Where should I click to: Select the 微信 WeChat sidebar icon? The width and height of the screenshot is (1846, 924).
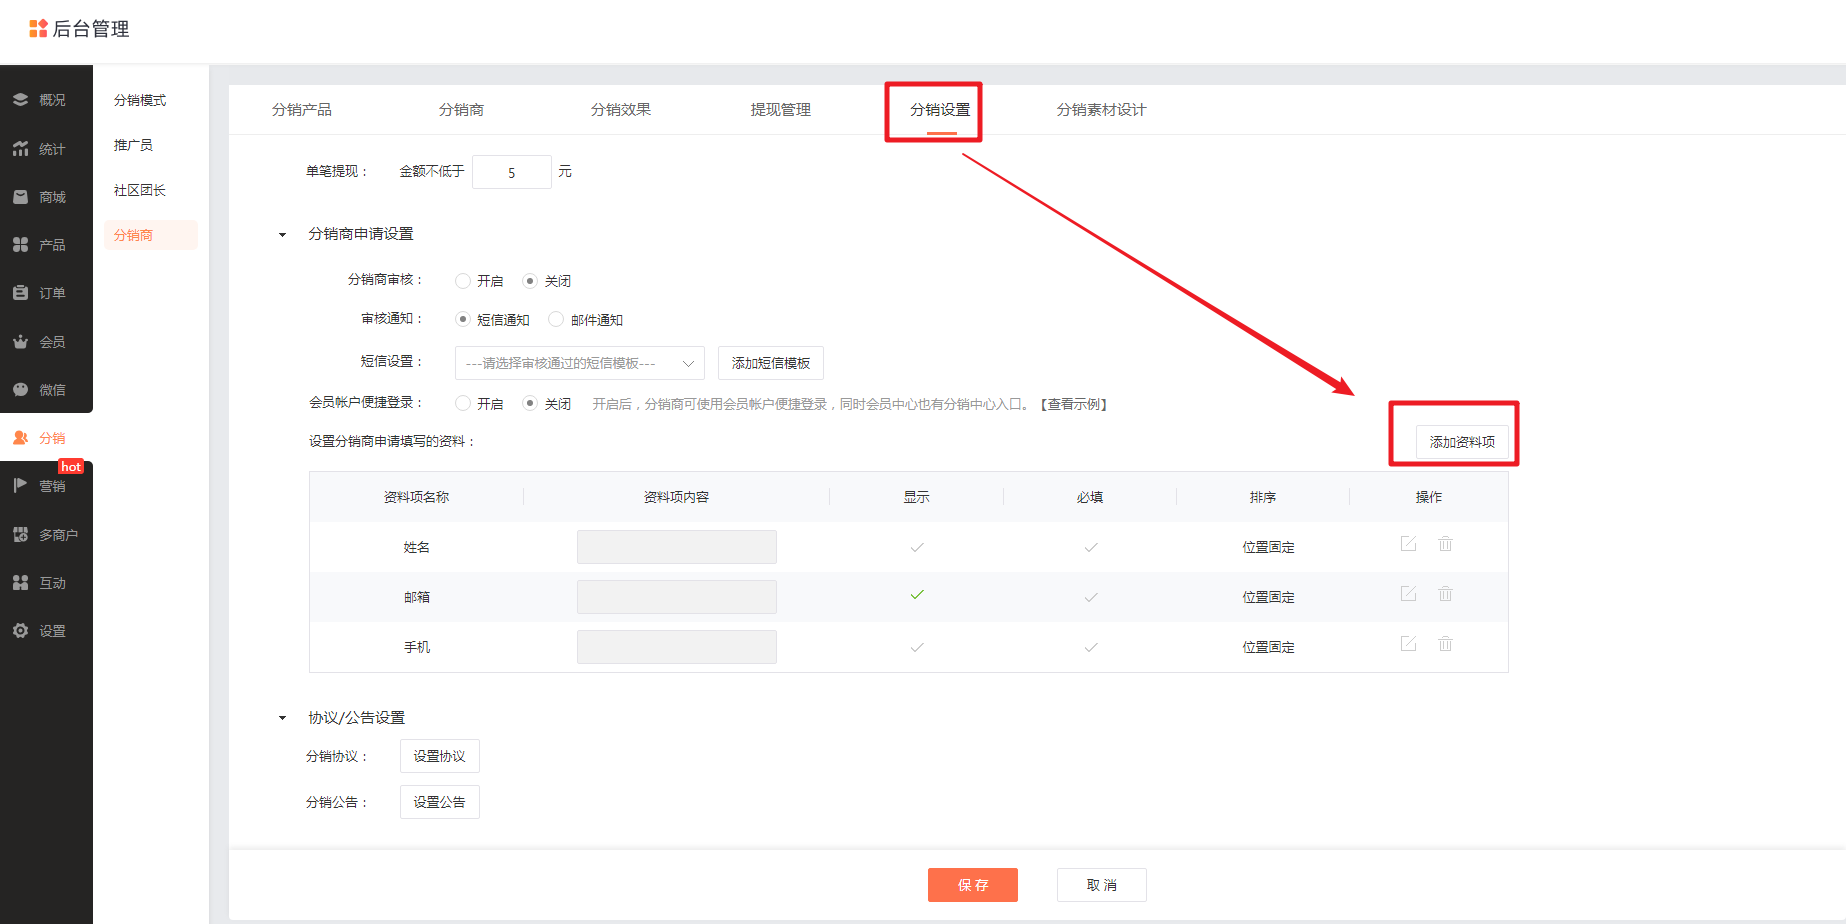(20, 390)
